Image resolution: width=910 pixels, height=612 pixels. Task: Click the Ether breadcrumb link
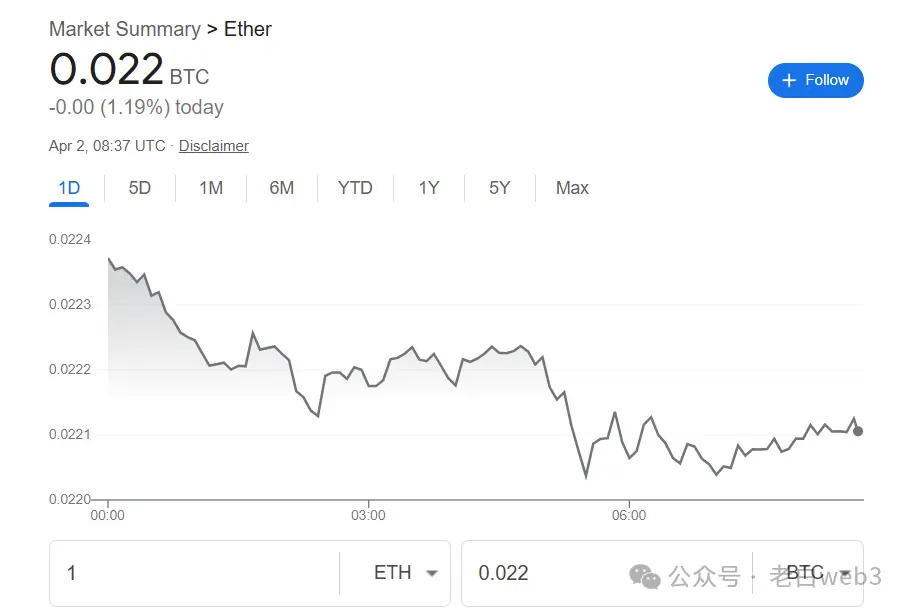pyautogui.click(x=247, y=29)
